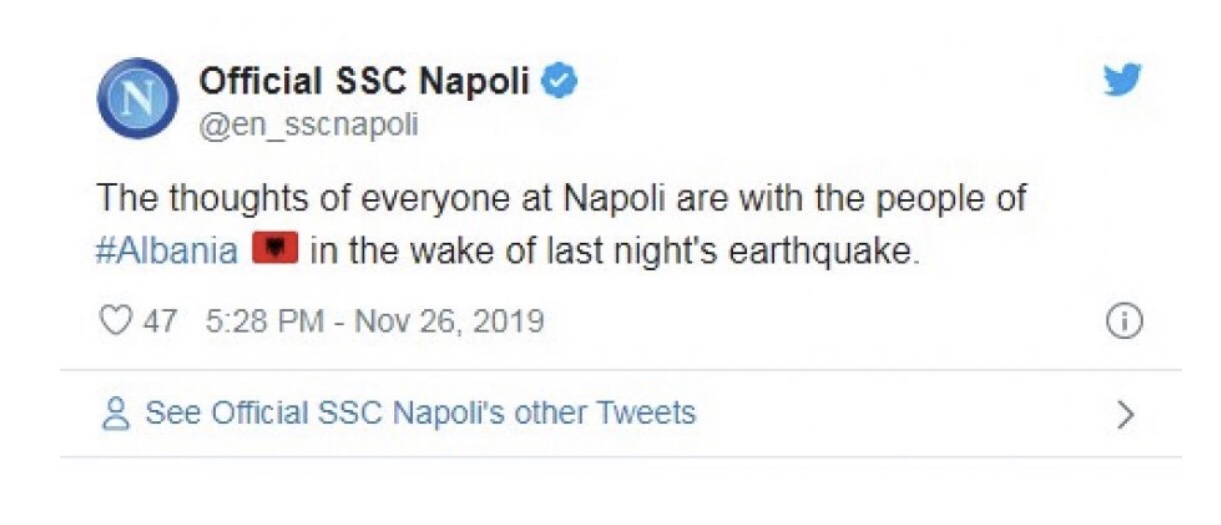1221x525 pixels.
Task: Open the @en_sscnapoli handle
Action: pyautogui.click(x=309, y=125)
